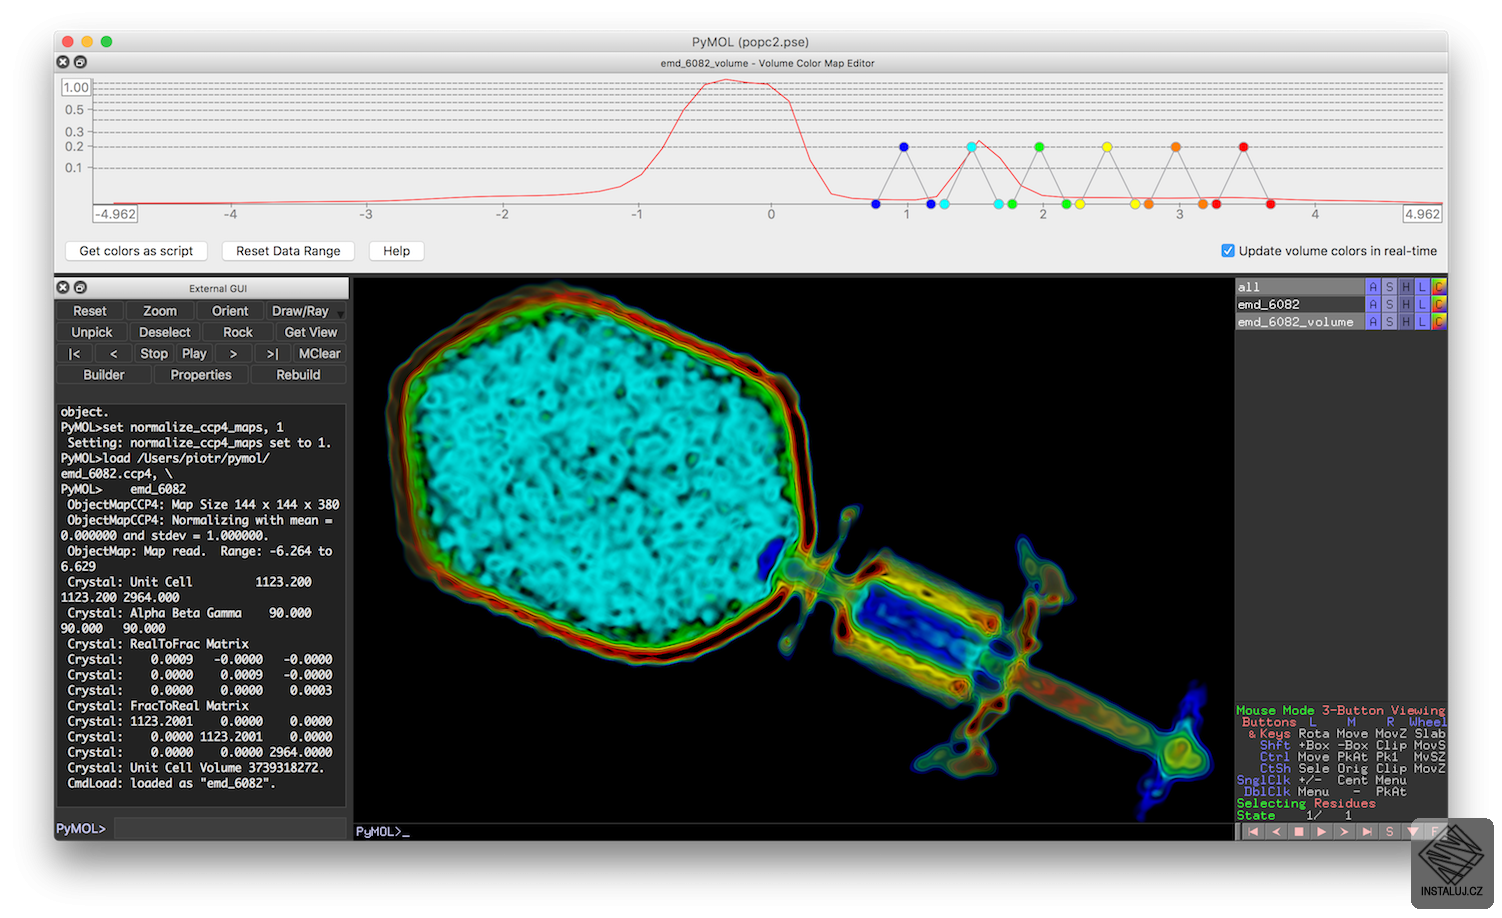The width and height of the screenshot is (1502, 918).
Task: Open Show menu for all
Action: (1390, 287)
